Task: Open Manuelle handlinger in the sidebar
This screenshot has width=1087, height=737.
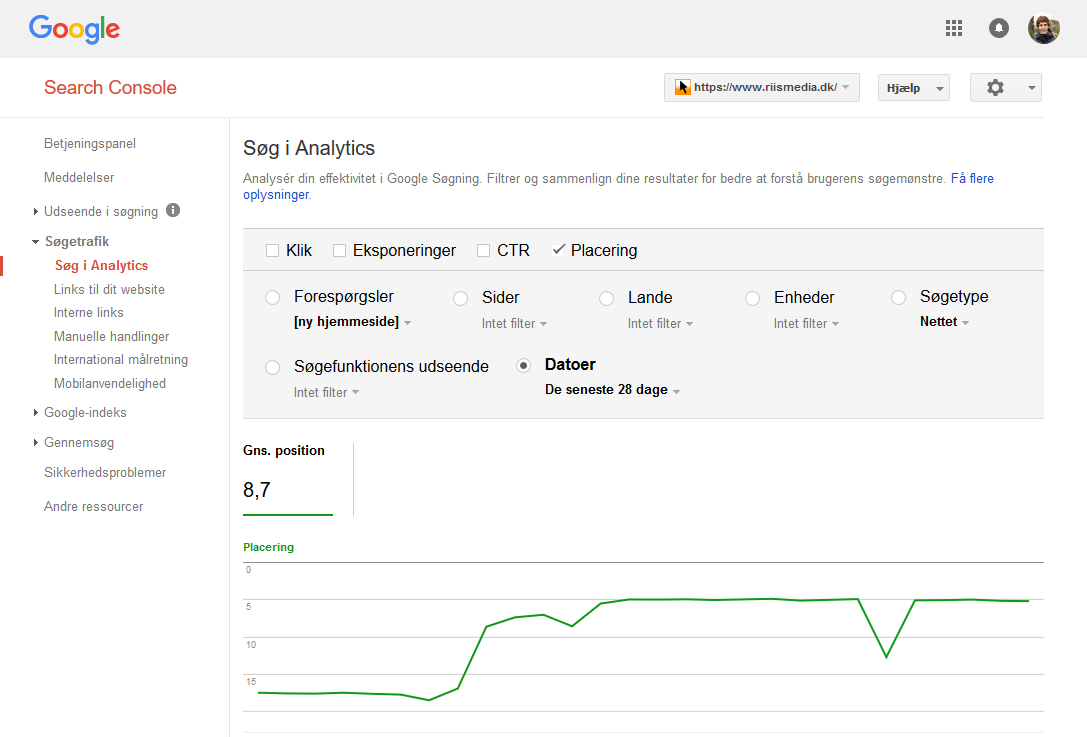Action: point(112,336)
